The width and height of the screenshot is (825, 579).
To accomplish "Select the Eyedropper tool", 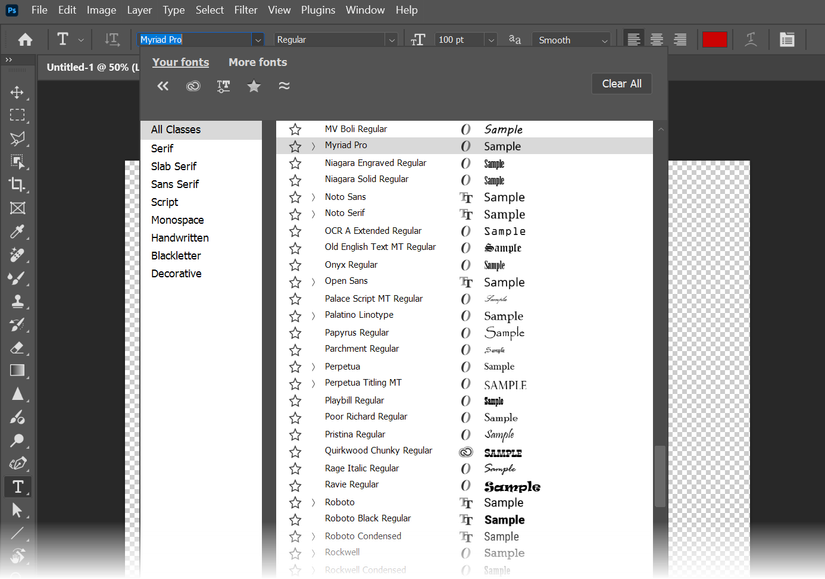I will [x=17, y=231].
